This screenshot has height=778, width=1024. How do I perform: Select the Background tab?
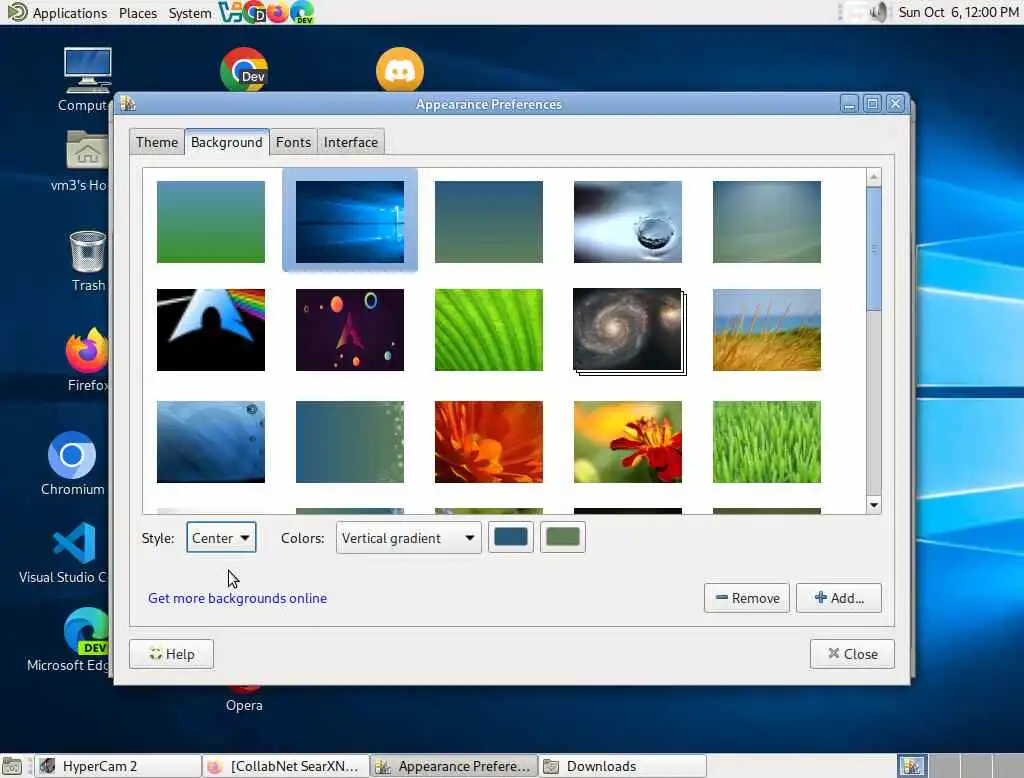point(227,142)
